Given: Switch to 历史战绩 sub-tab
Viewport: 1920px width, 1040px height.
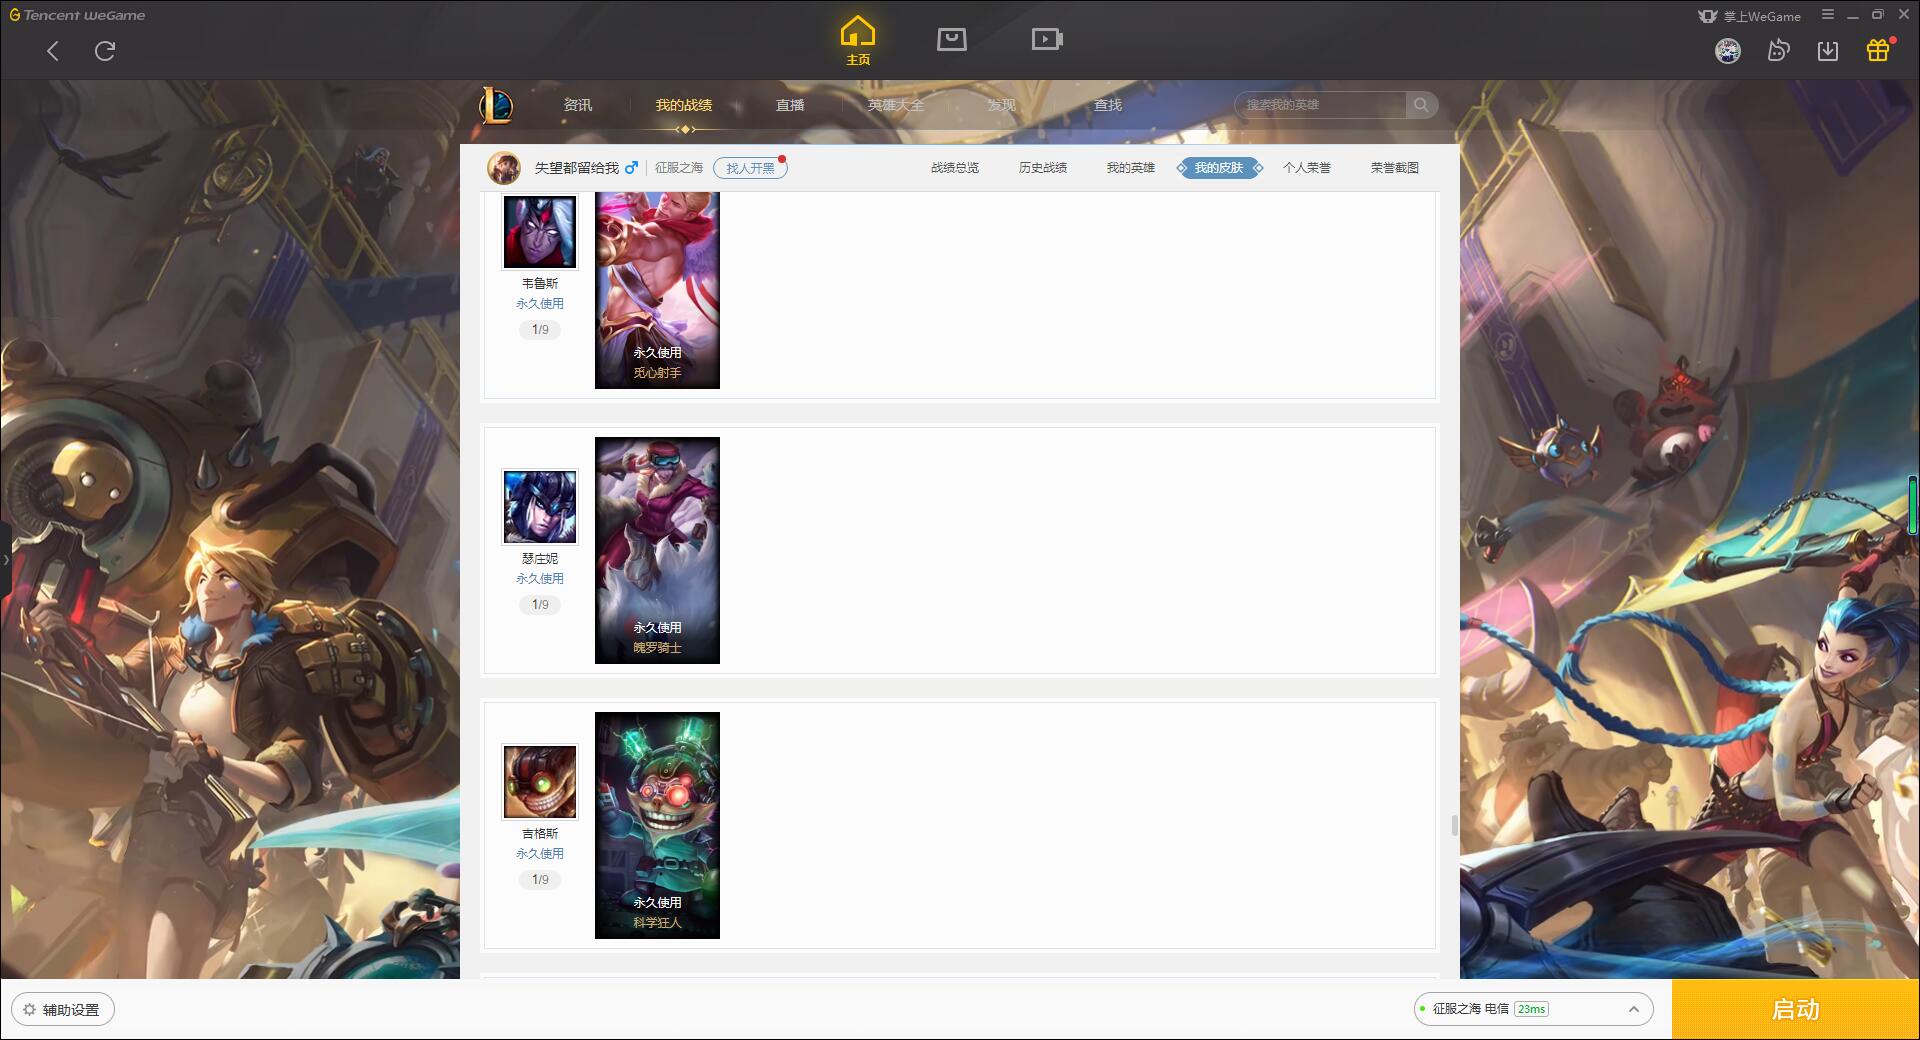Looking at the screenshot, I should click(x=1043, y=168).
